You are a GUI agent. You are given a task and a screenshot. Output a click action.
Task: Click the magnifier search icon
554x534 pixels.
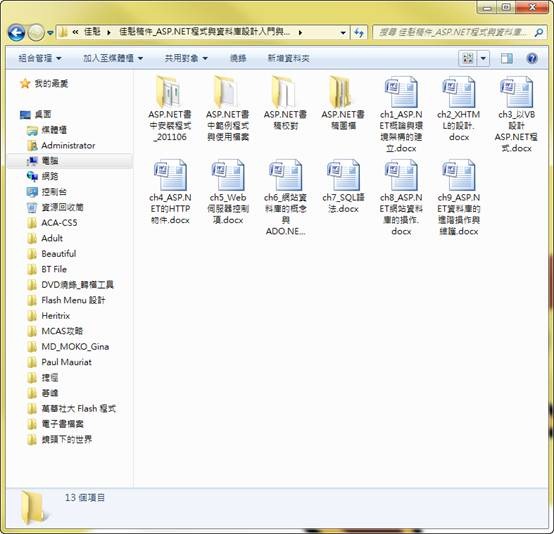click(x=538, y=33)
